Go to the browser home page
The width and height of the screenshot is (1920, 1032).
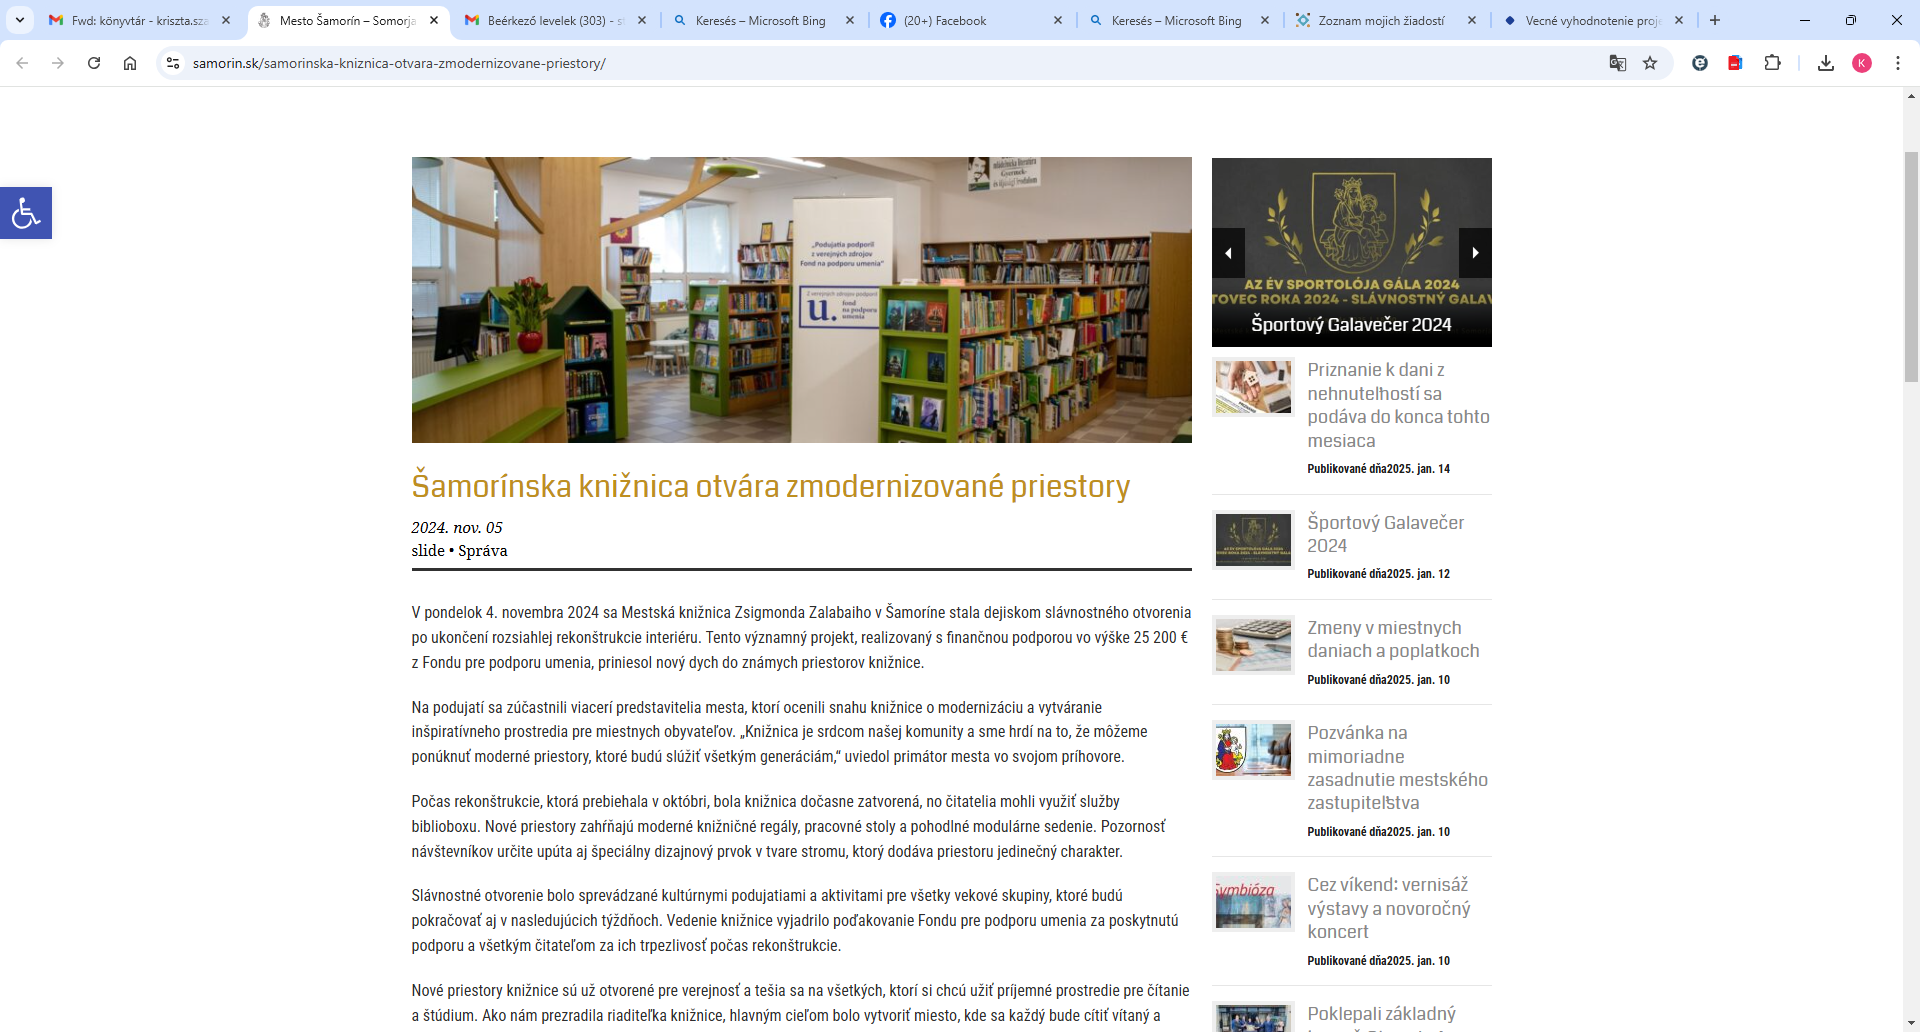click(x=130, y=63)
